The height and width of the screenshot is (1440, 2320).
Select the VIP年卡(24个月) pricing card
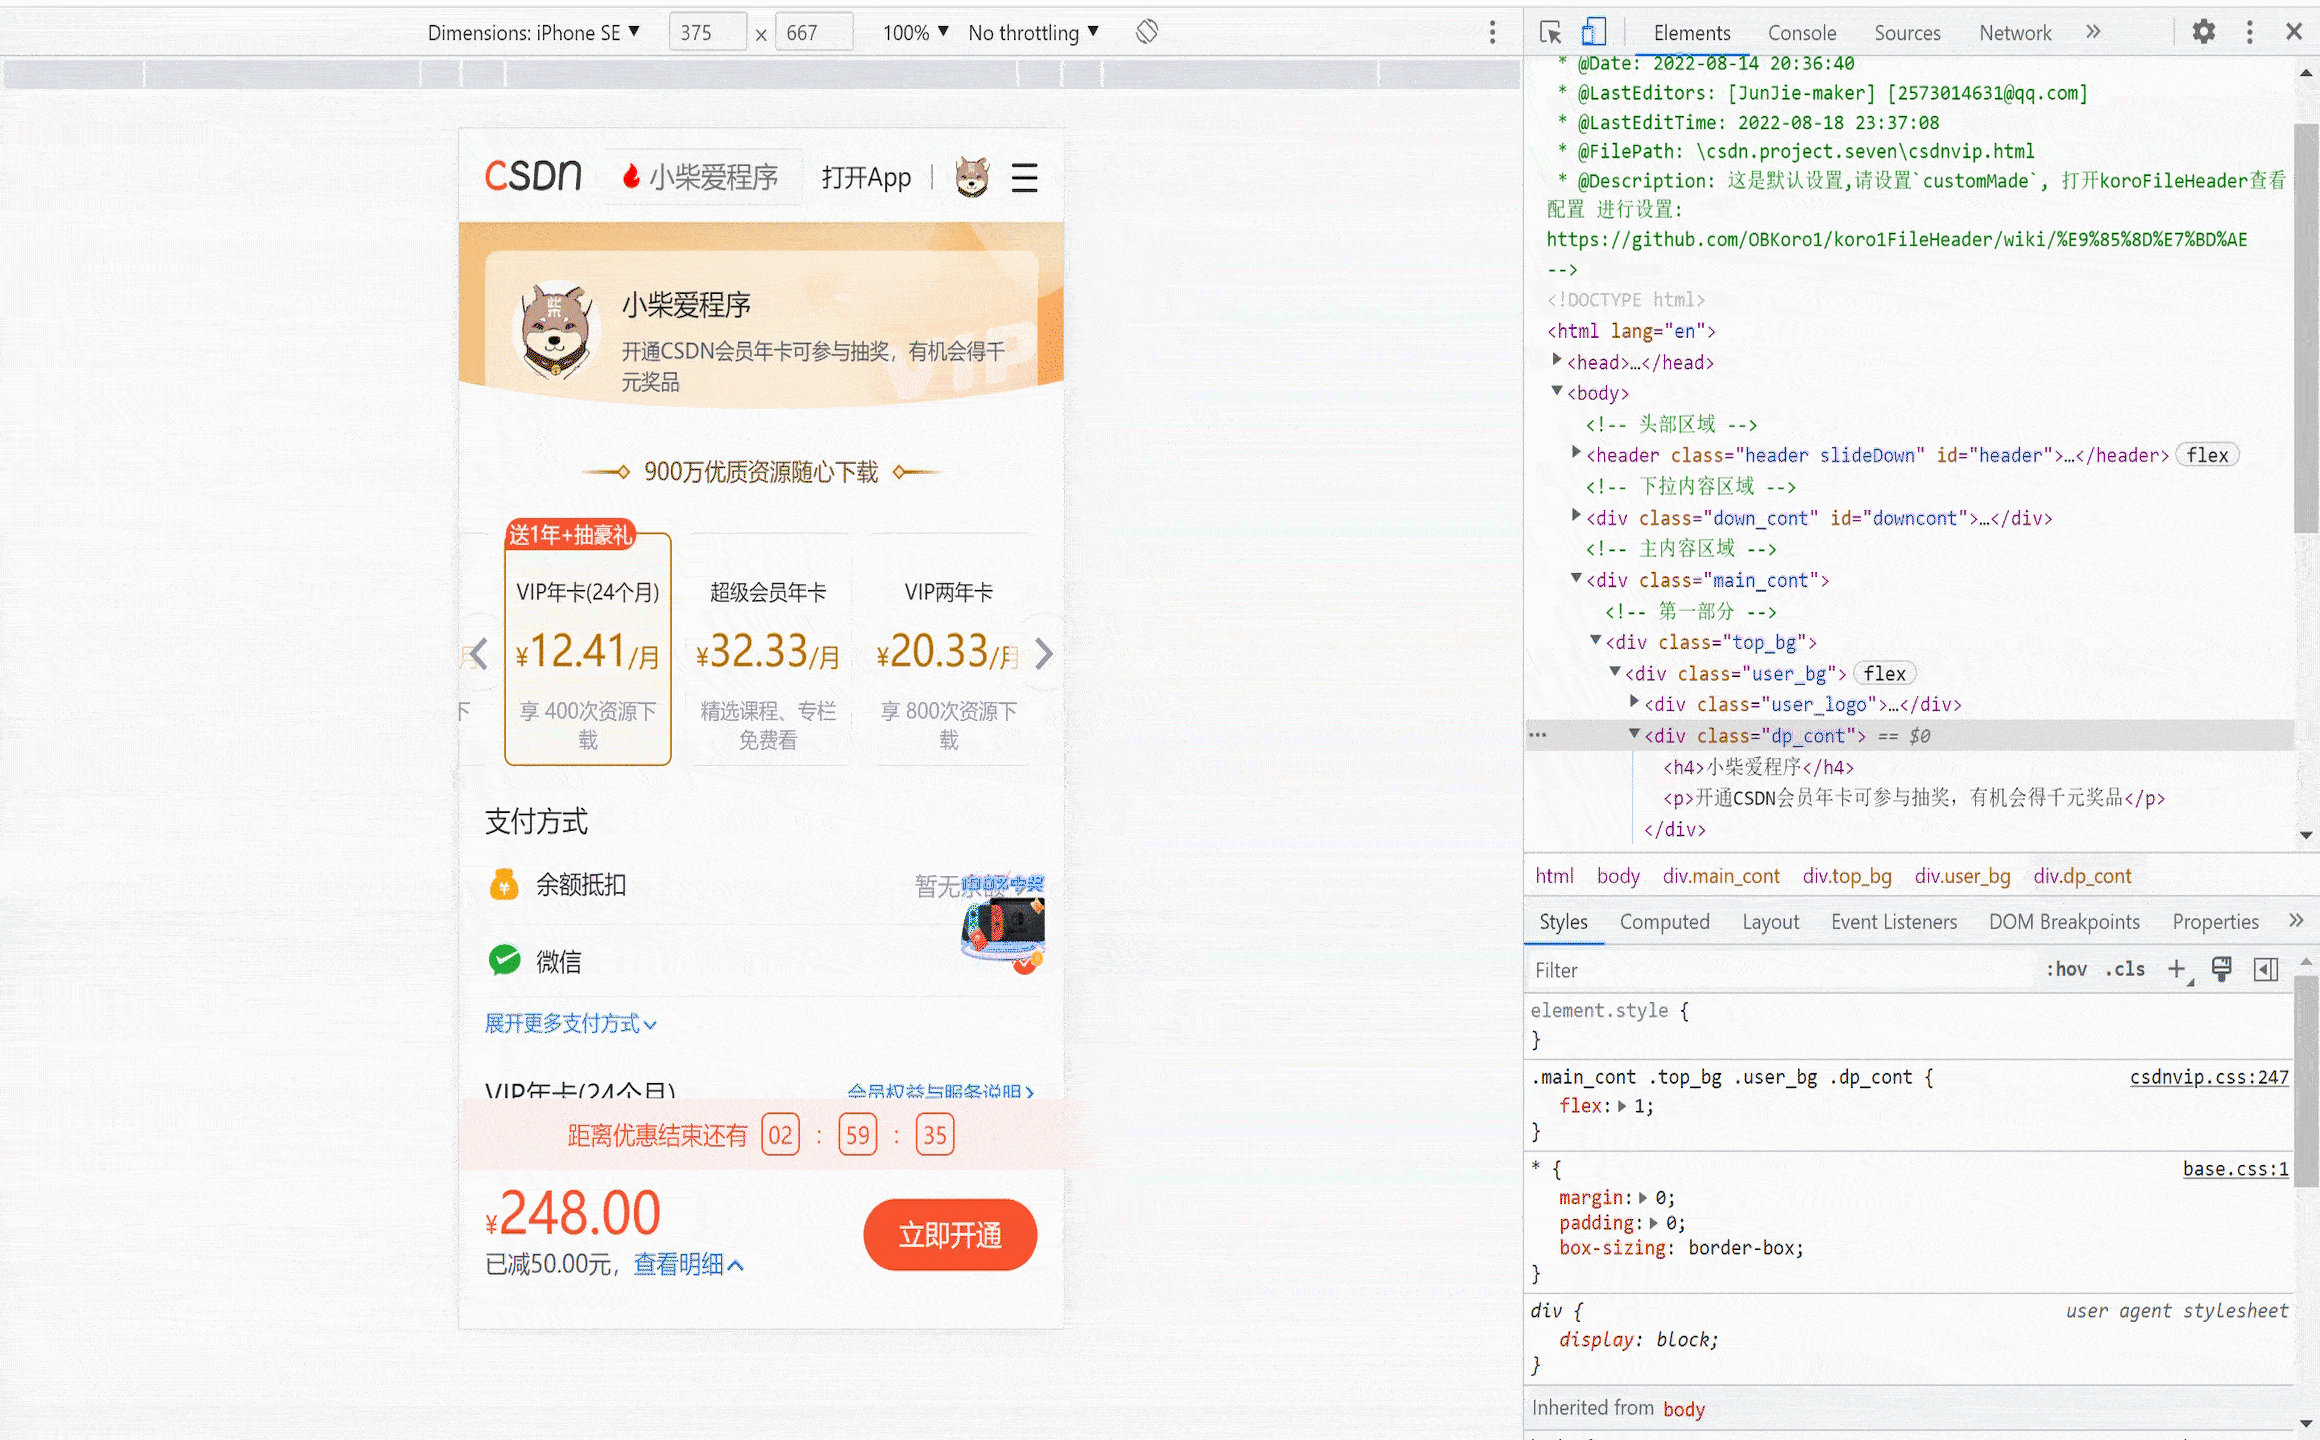coord(588,649)
